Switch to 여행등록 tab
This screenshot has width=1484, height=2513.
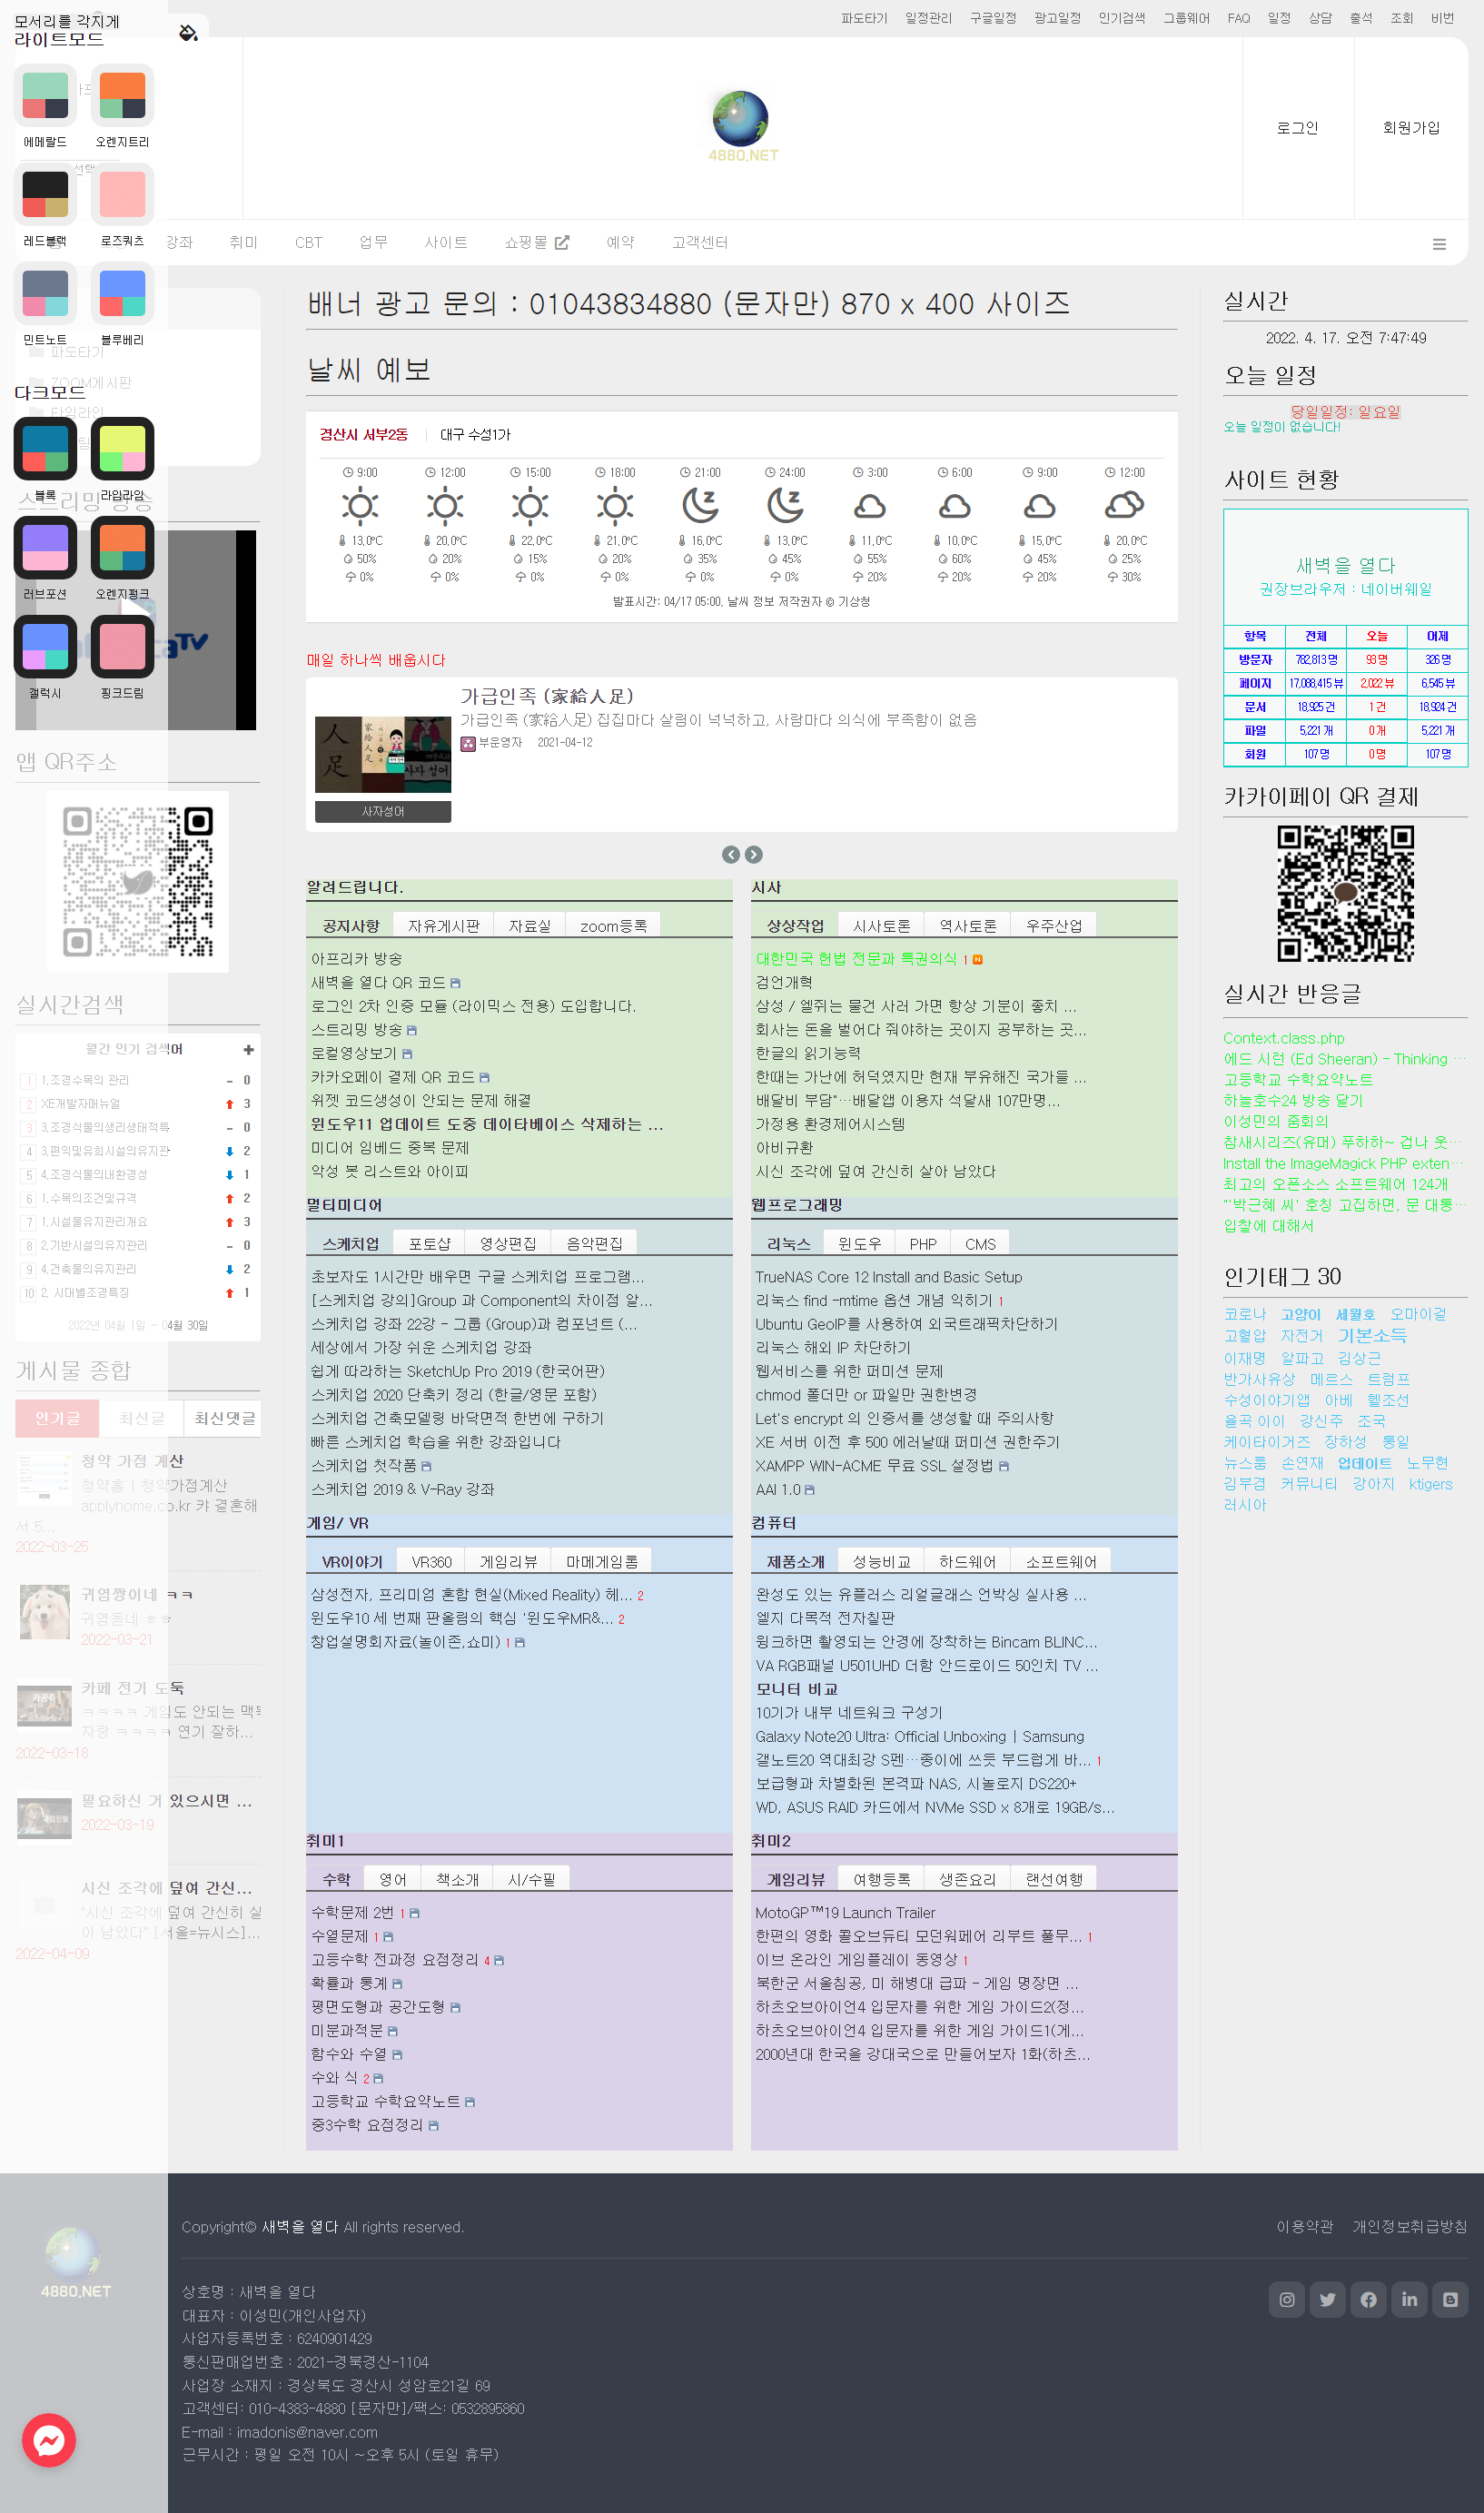point(882,1880)
